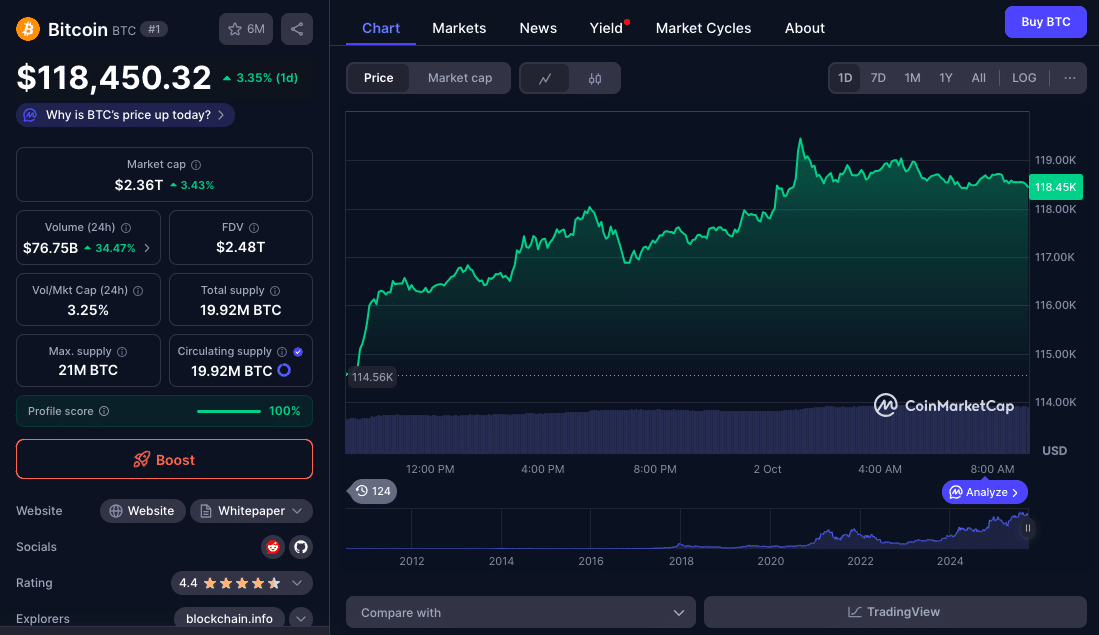
Task: Select the 1D time range
Action: [x=845, y=78]
